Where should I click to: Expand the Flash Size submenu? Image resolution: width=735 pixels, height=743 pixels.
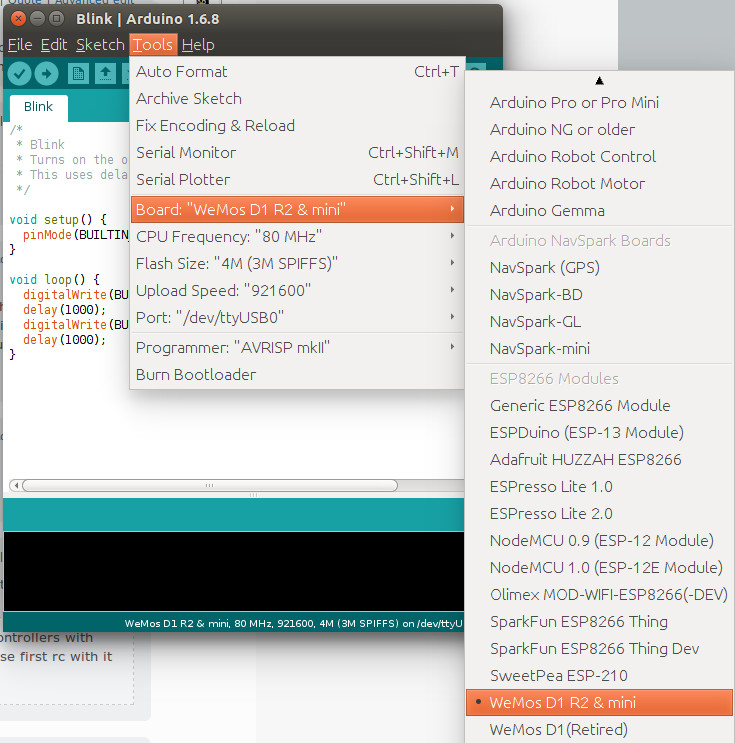(x=297, y=263)
